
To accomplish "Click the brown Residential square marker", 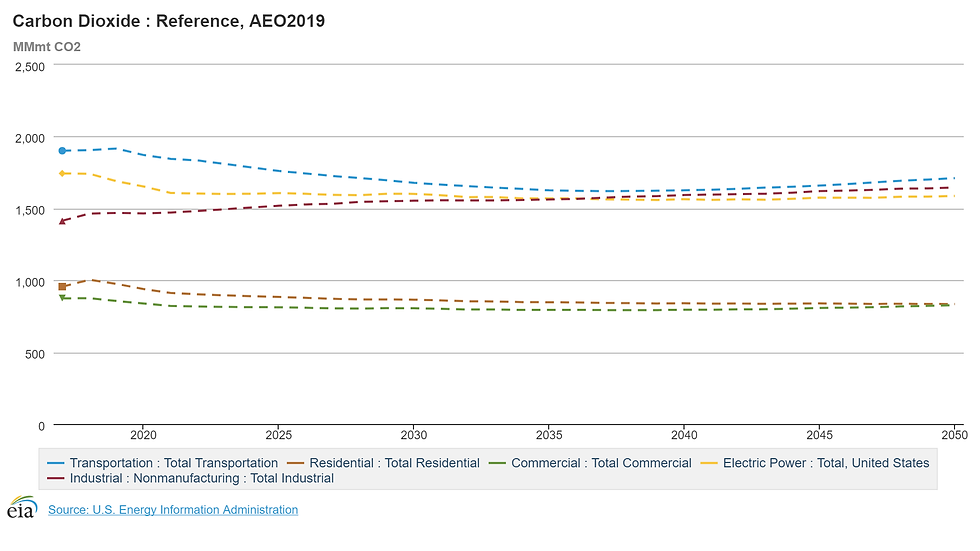I will pyautogui.click(x=62, y=287).
